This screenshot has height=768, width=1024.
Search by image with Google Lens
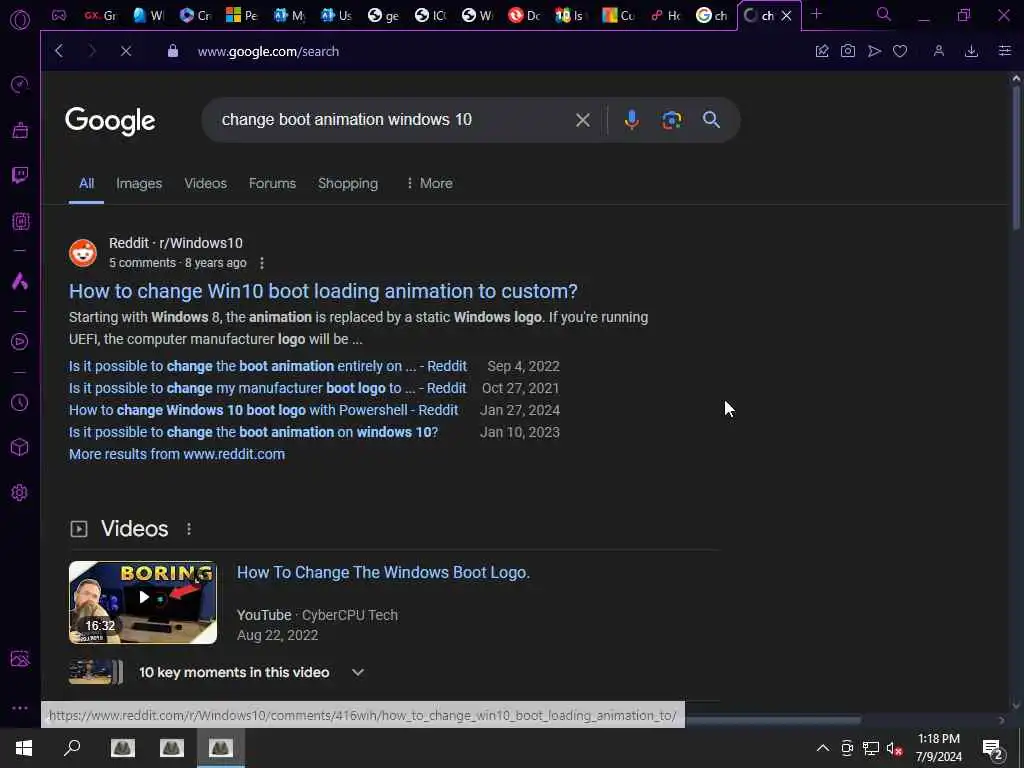671,120
